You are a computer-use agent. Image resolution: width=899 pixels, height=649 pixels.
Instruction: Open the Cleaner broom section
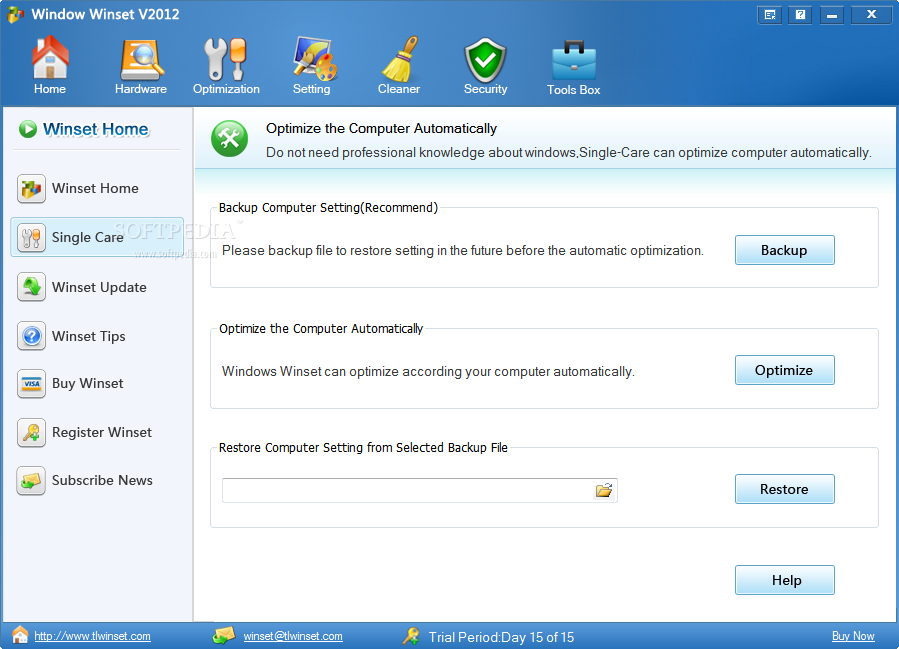pos(399,65)
